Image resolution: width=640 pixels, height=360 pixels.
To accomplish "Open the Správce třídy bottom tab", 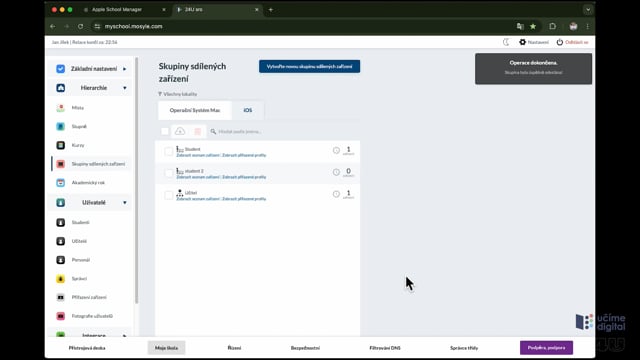I will (x=464, y=348).
